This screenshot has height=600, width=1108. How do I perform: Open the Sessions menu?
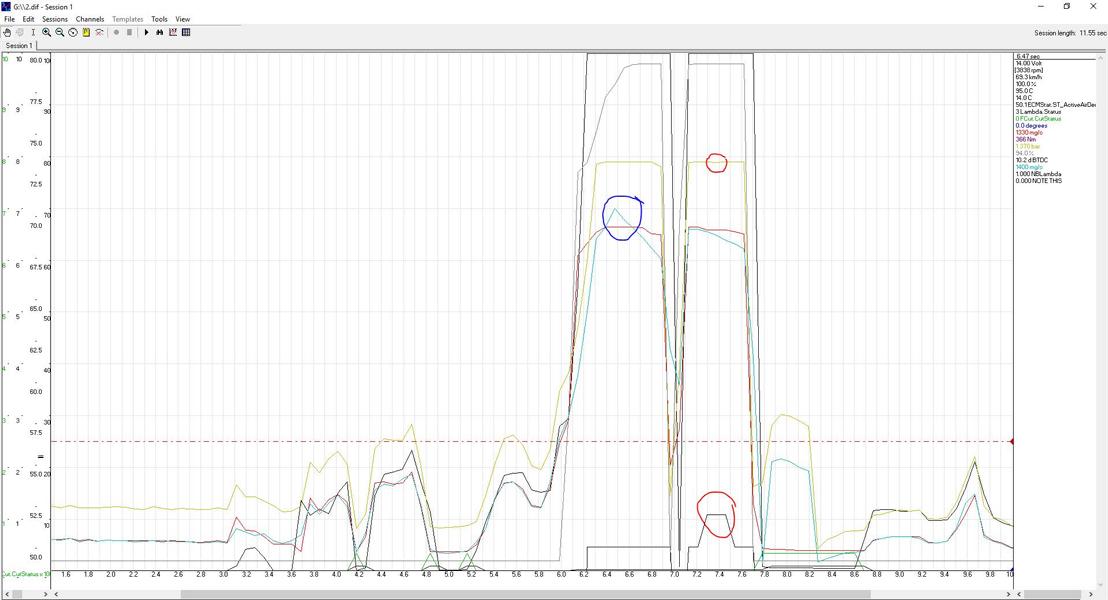pos(54,19)
